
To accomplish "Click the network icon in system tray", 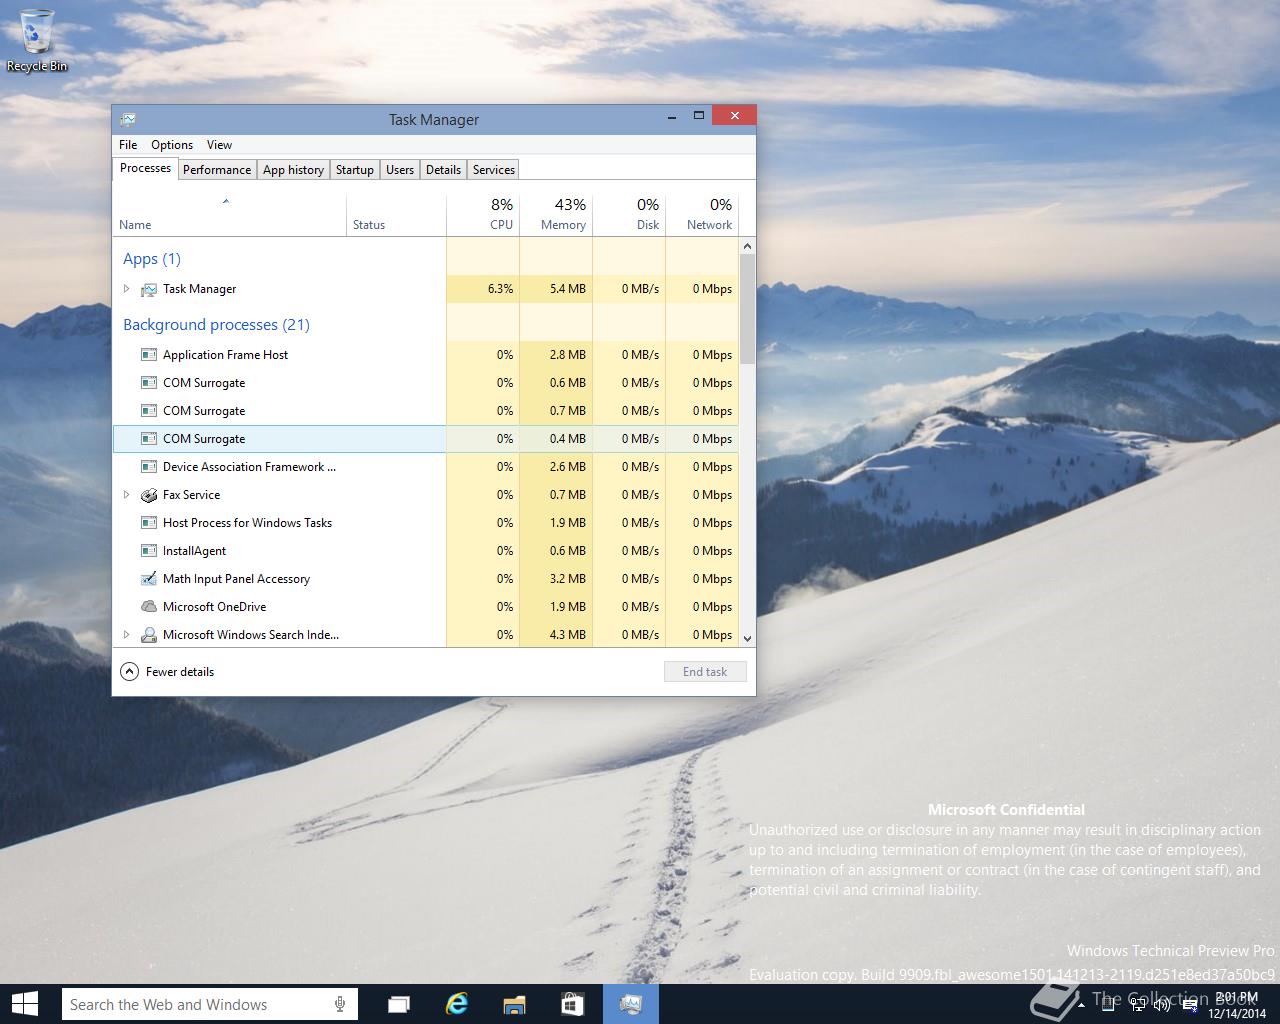I will tap(1139, 1005).
